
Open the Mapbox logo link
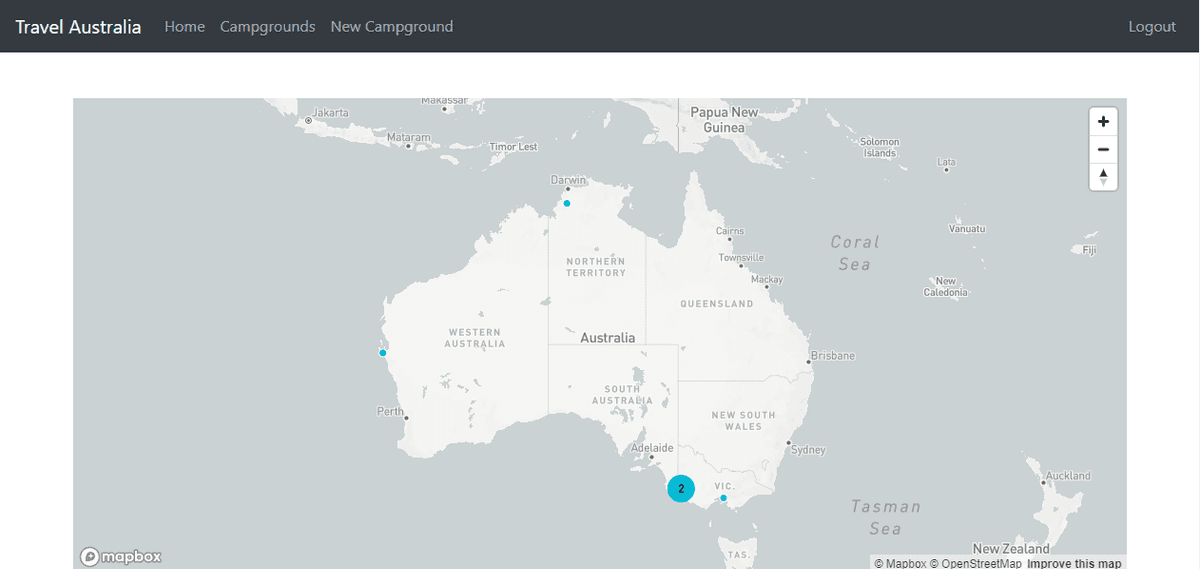point(121,556)
